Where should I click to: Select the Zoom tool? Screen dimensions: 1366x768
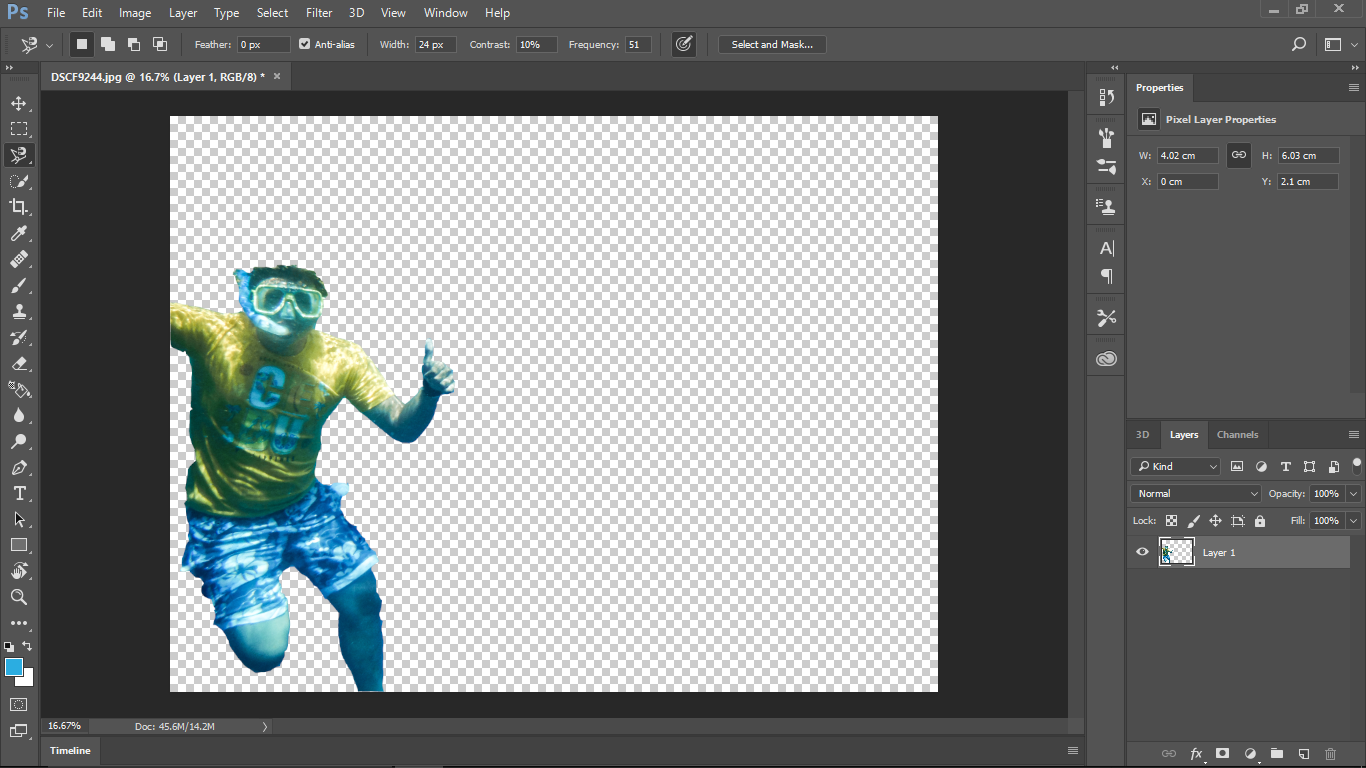(x=19, y=597)
